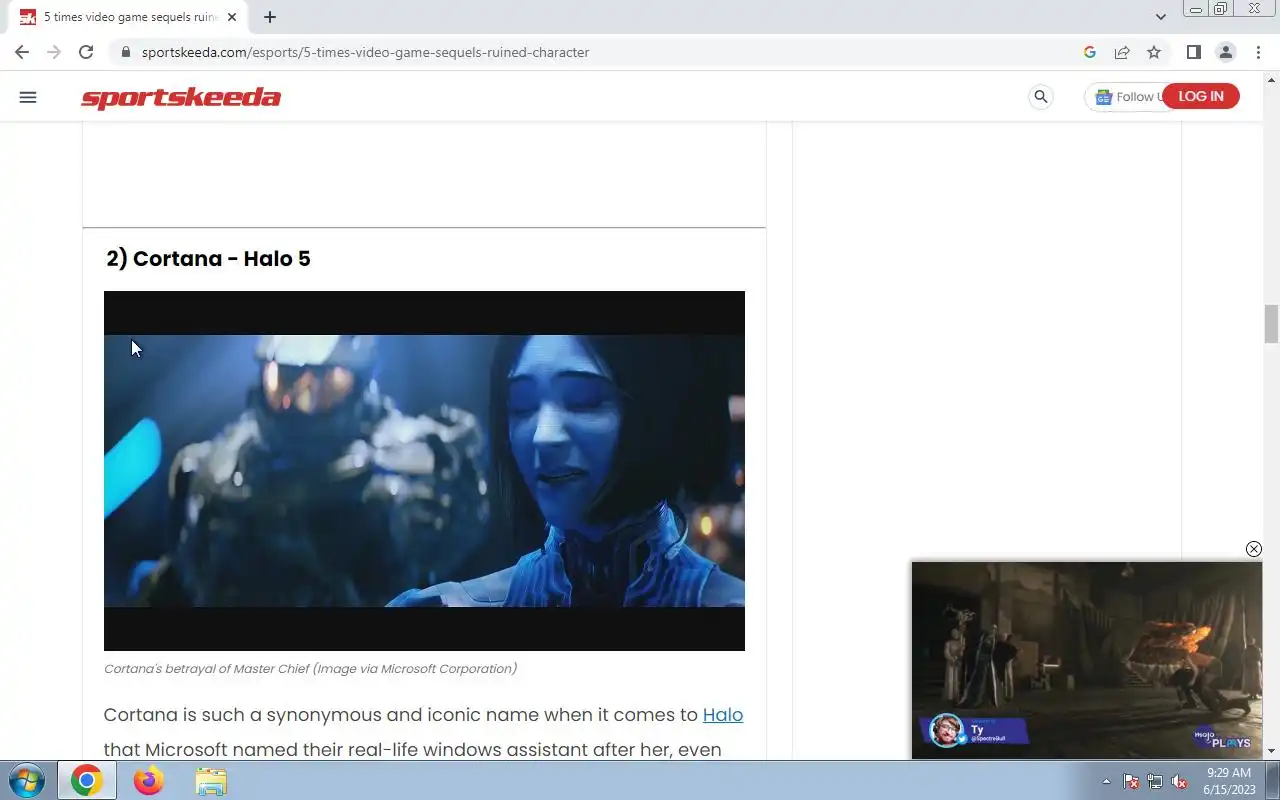This screenshot has height=800, width=1280.
Task: Expand tab search chevron
Action: (1160, 17)
